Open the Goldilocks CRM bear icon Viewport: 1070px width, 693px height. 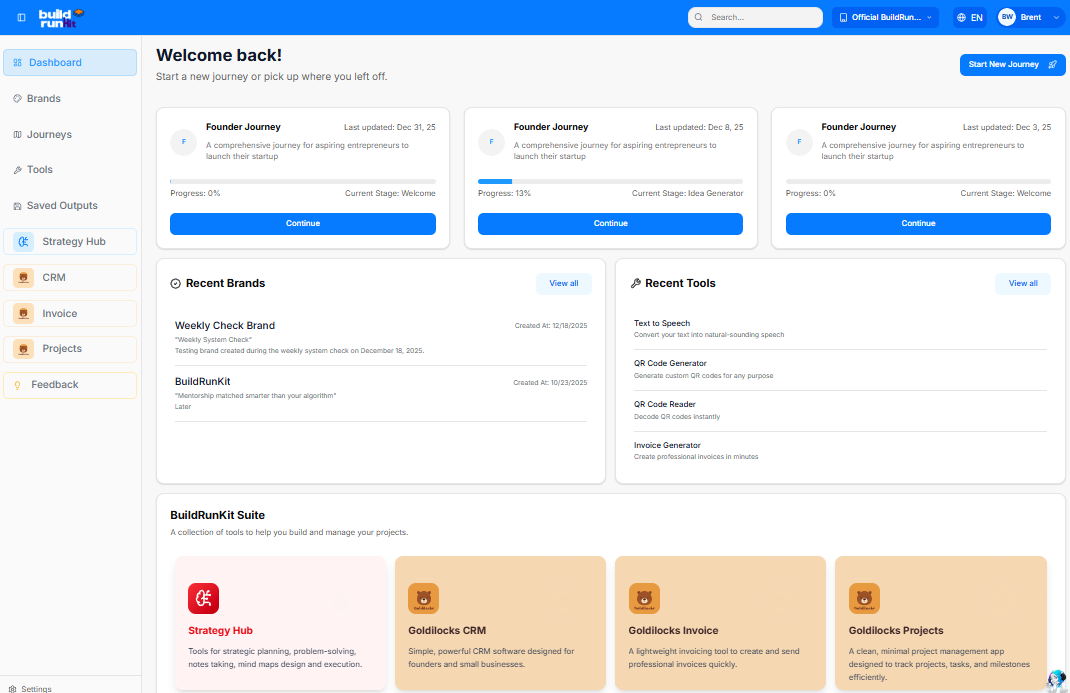(x=423, y=598)
